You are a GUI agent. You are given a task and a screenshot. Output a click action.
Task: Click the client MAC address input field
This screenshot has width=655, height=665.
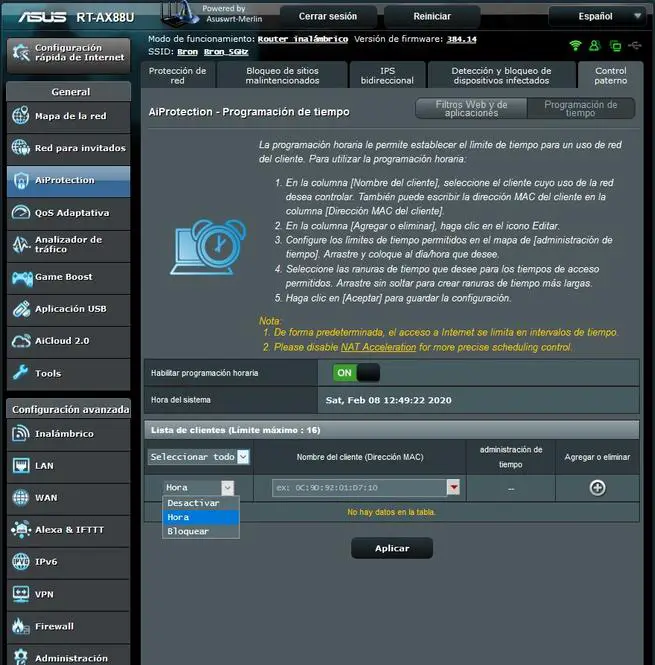tap(359, 488)
